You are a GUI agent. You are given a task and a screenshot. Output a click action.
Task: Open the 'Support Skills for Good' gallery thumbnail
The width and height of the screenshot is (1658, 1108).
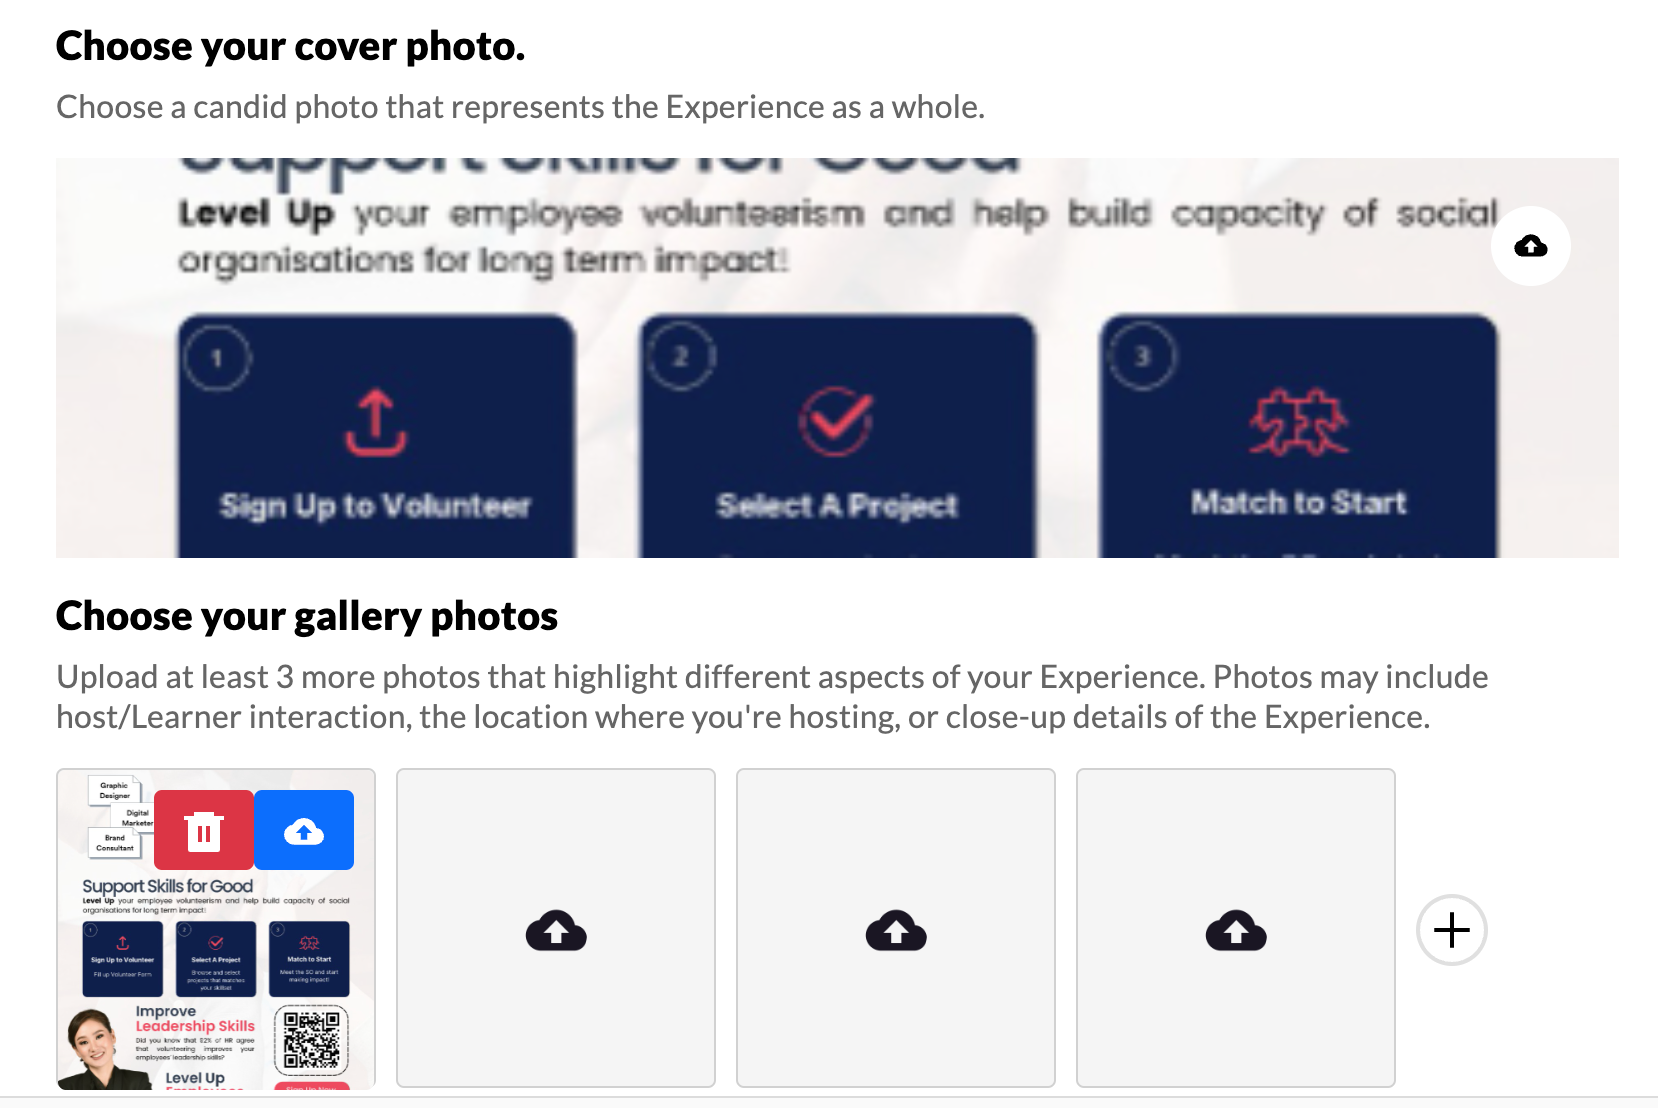(x=216, y=928)
